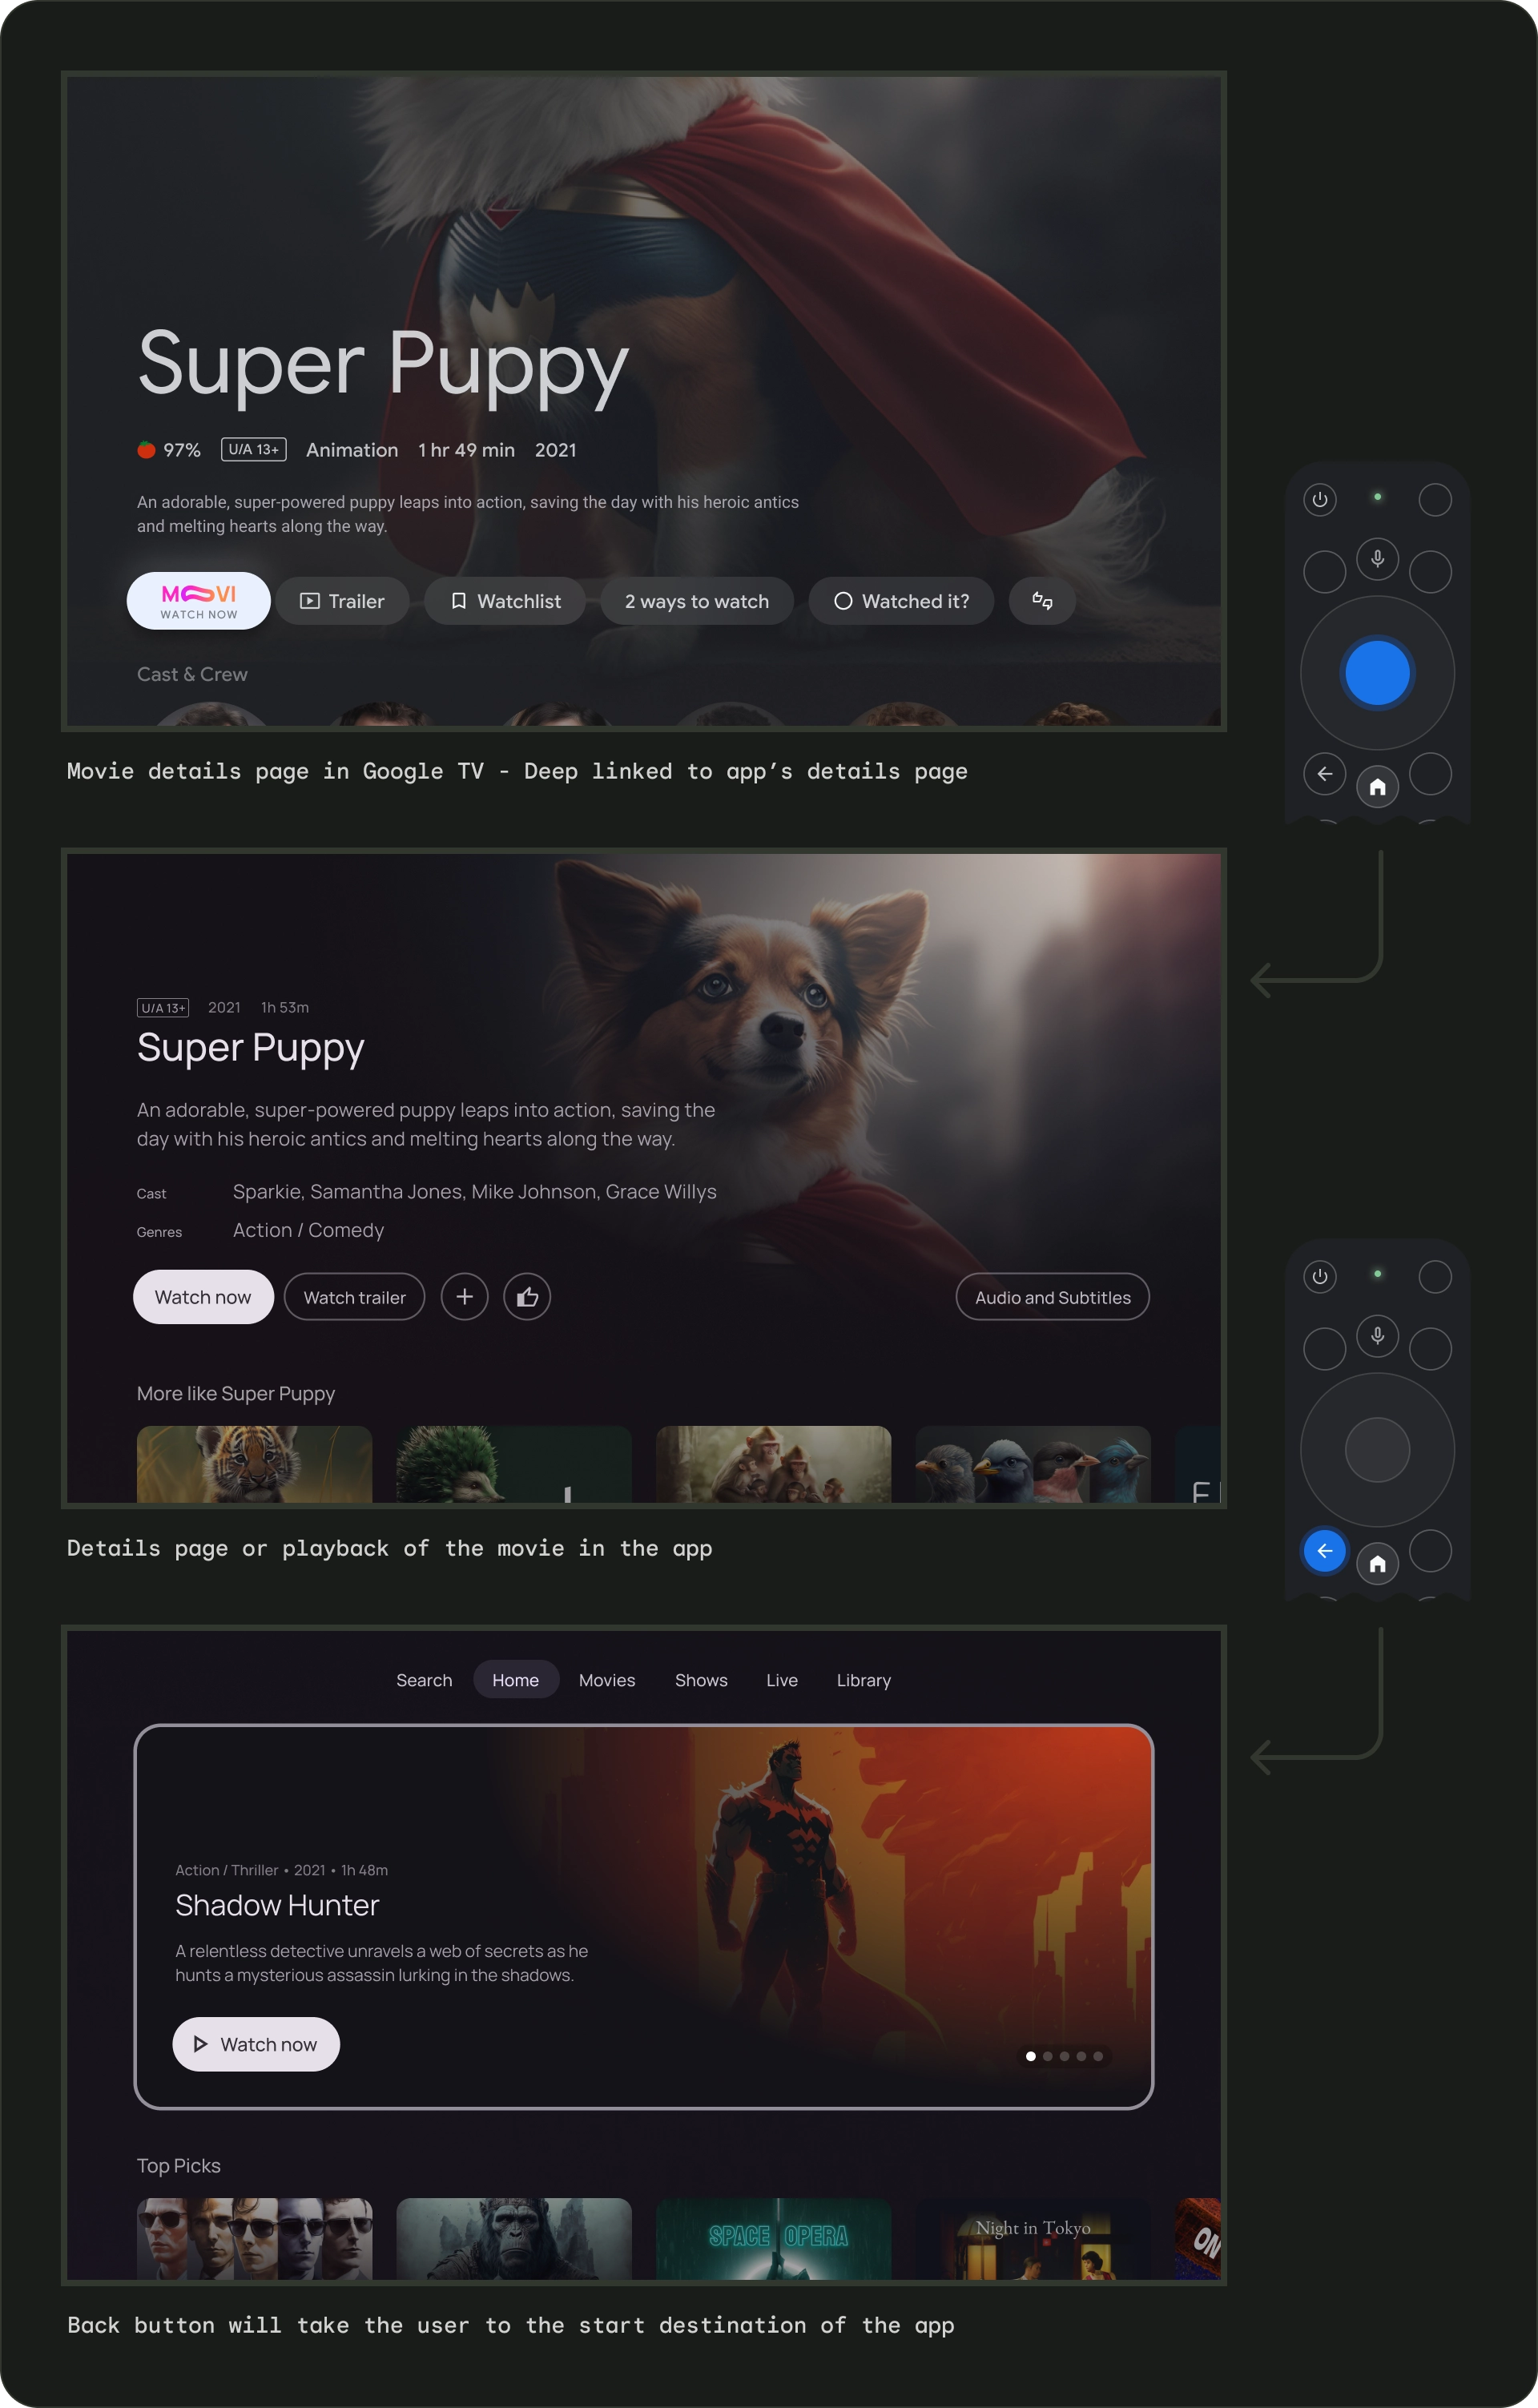1538x2408 pixels.
Task: Click the add (+) icon in app details
Action: (x=465, y=1297)
